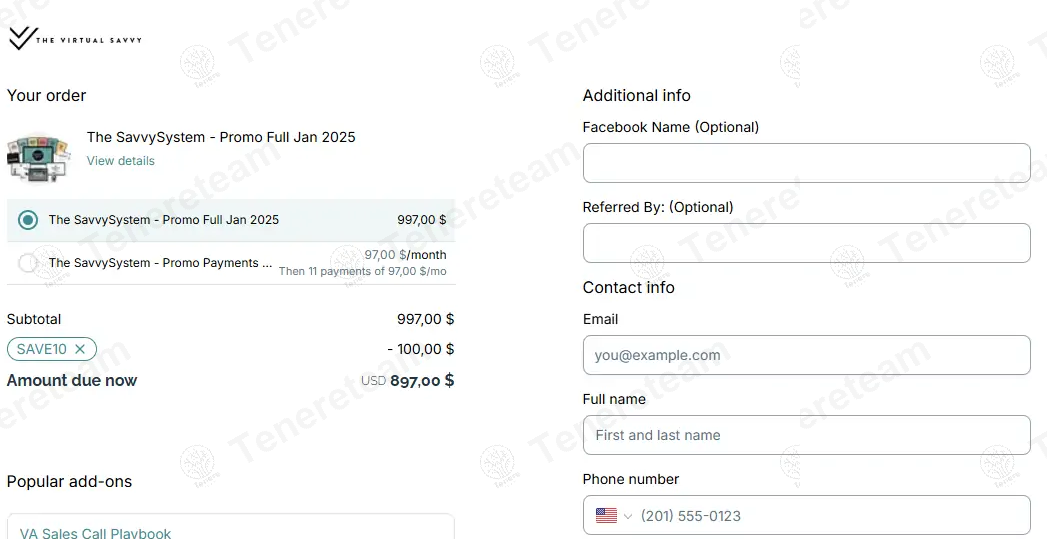1047x539 pixels.
Task: Click the product title in Your order
Action: click(x=221, y=137)
